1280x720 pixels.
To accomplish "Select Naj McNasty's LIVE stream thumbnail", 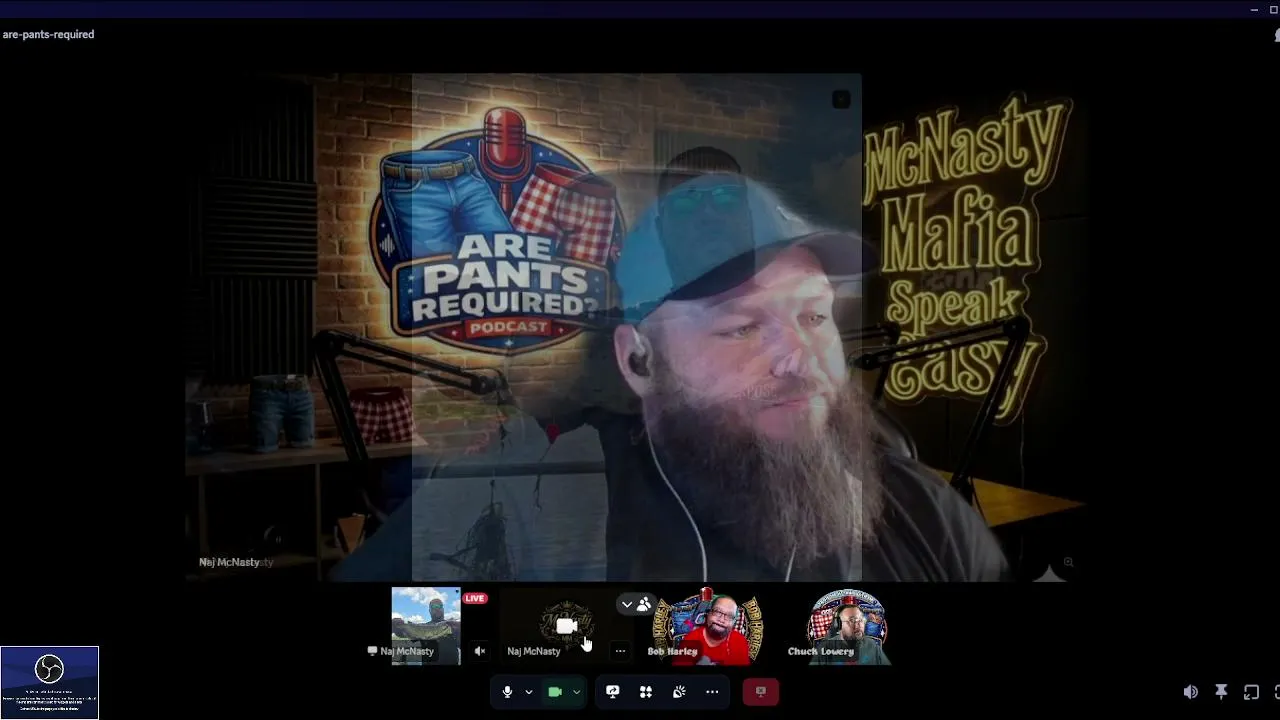I will (x=426, y=626).
